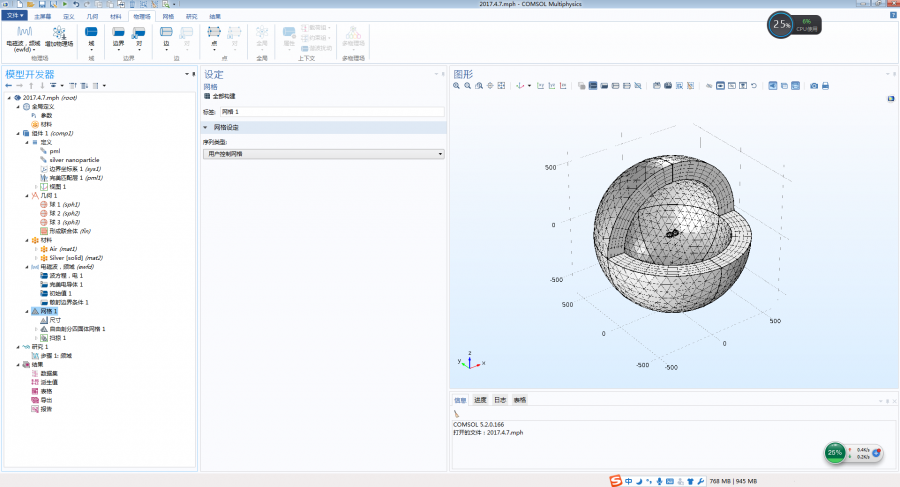
Task: Click the Sogou input method icon in taskbar
Action: [x=617, y=481]
